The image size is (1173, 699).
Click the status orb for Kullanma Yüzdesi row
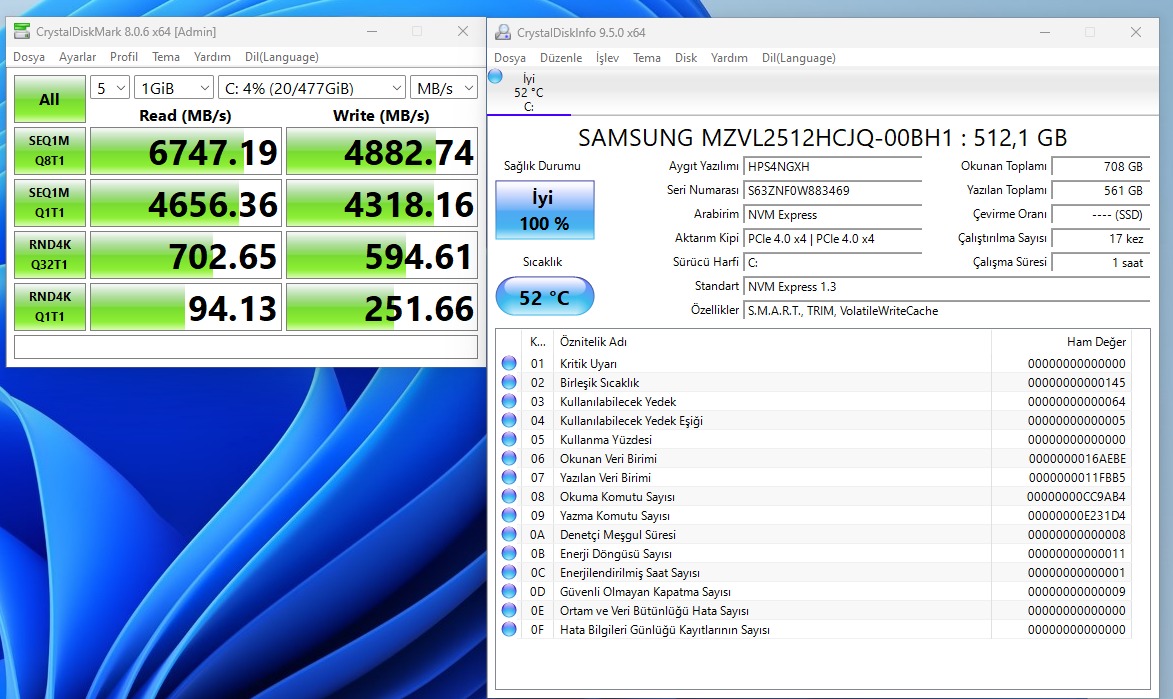click(509, 440)
